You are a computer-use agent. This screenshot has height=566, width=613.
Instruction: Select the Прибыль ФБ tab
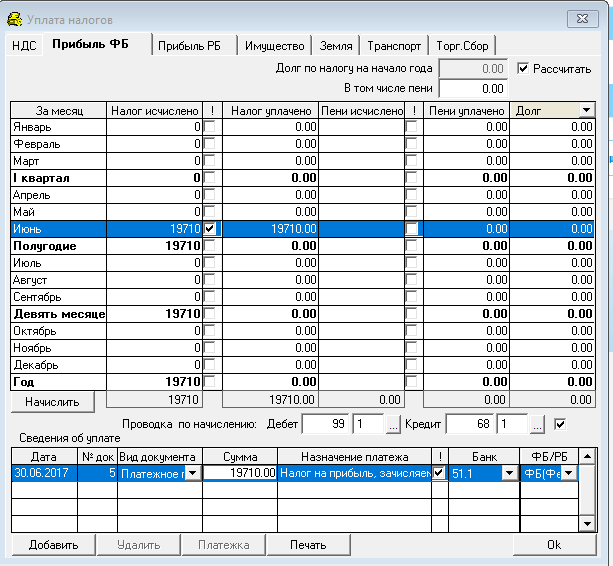click(90, 44)
